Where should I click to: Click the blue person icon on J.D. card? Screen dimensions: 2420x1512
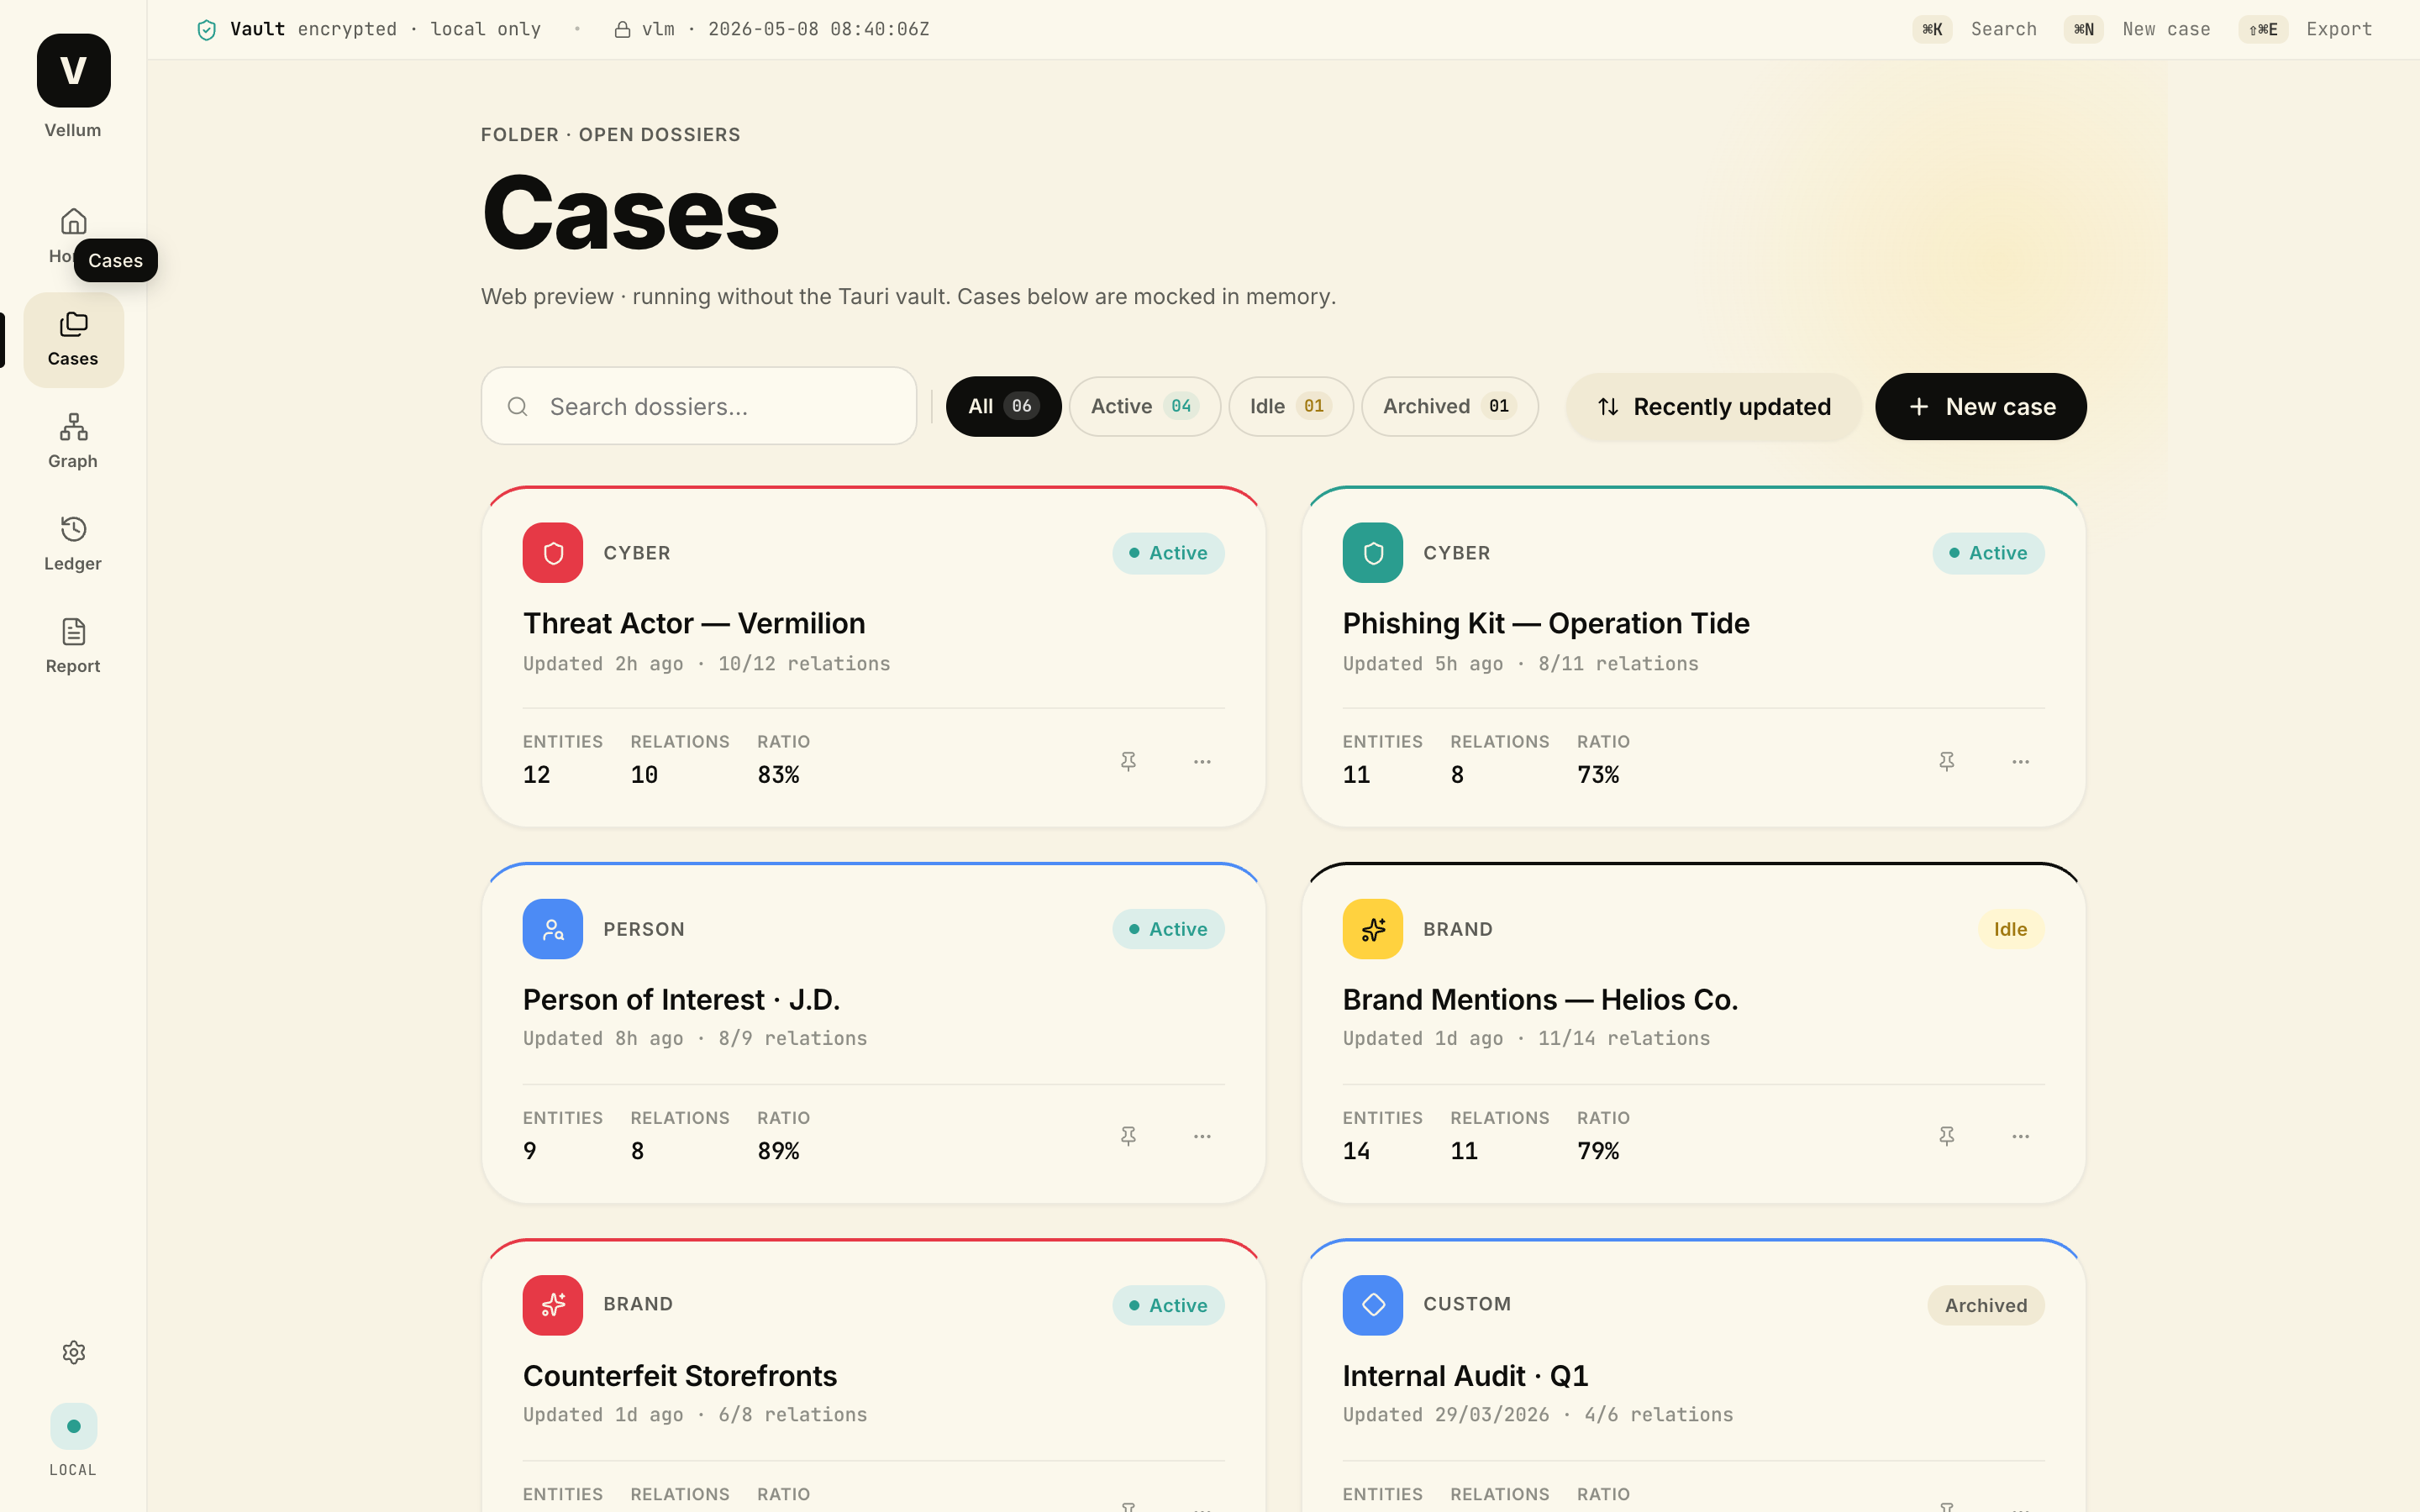pos(553,929)
